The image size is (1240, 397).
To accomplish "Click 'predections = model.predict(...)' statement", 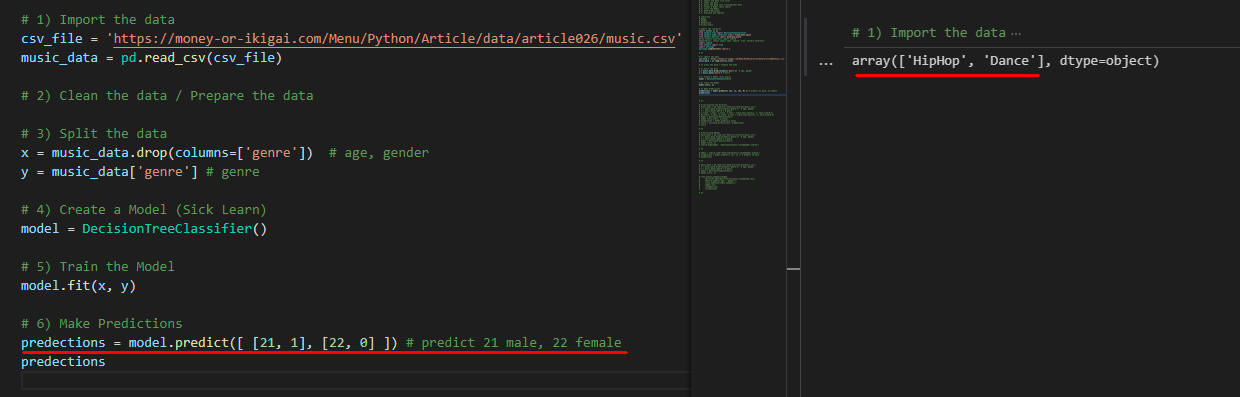I will pos(210,343).
